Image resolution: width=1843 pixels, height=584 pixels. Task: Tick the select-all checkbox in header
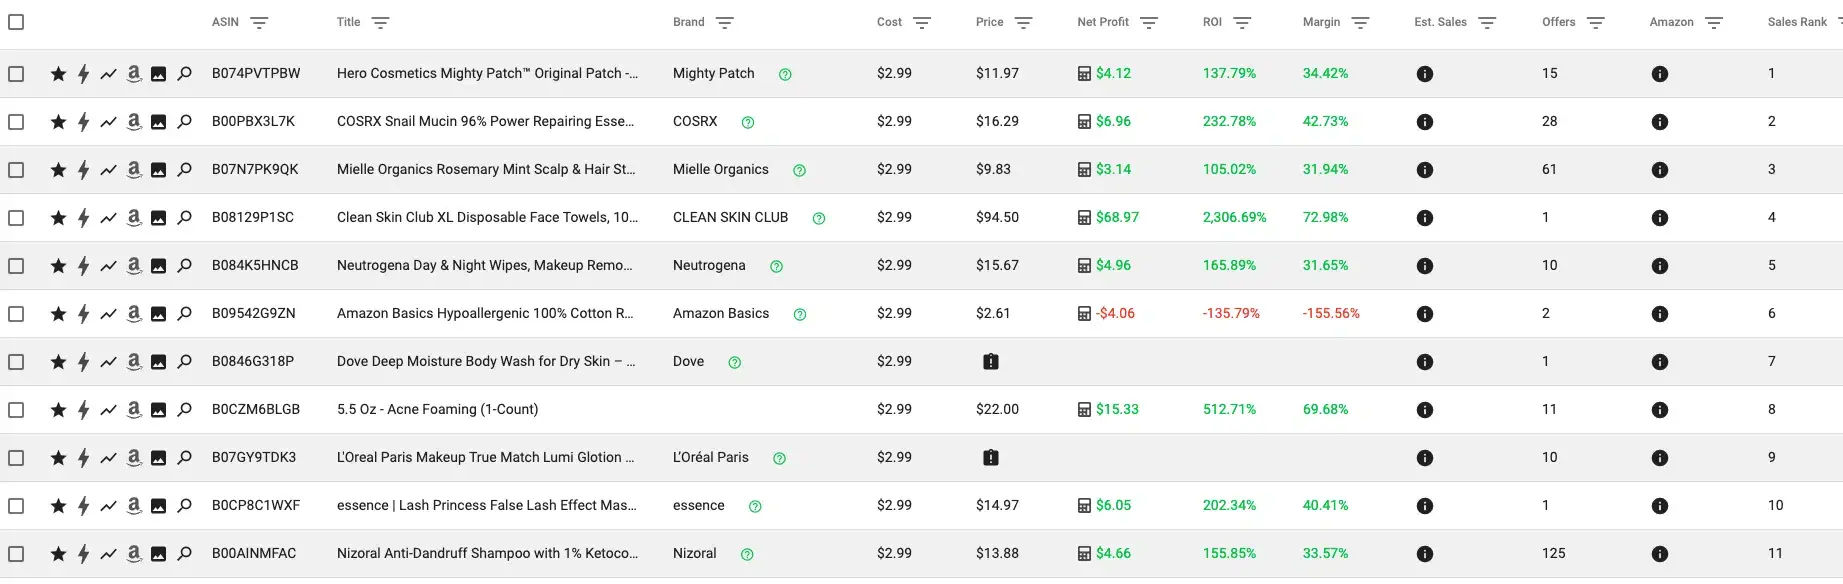click(16, 22)
